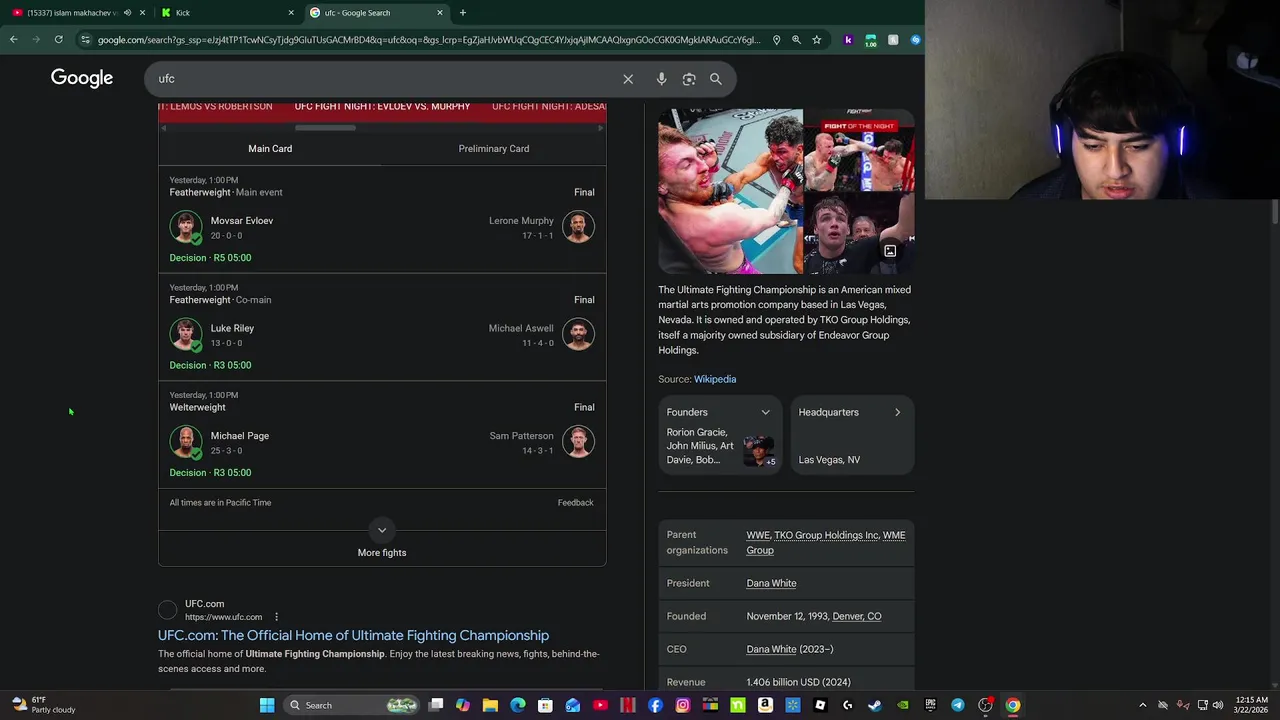
Task: Open Instagram from the taskbar
Action: coord(683,705)
